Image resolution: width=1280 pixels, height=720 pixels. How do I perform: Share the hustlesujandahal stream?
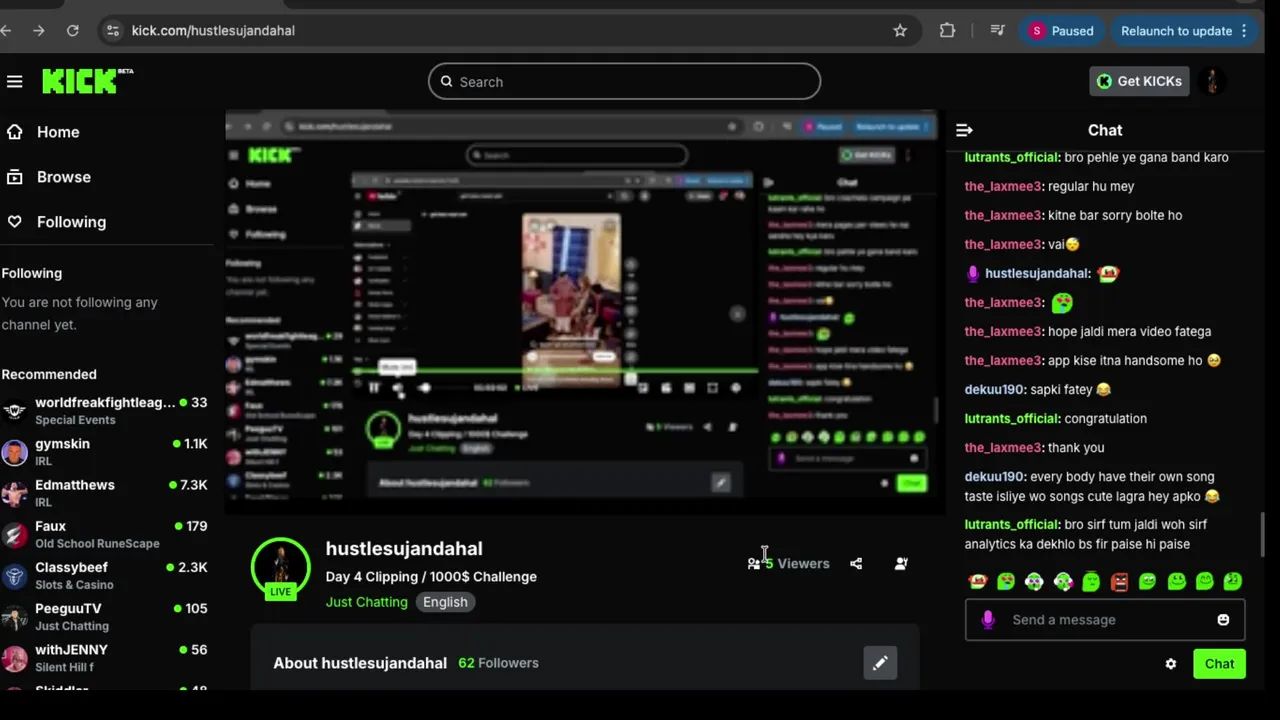(x=856, y=564)
